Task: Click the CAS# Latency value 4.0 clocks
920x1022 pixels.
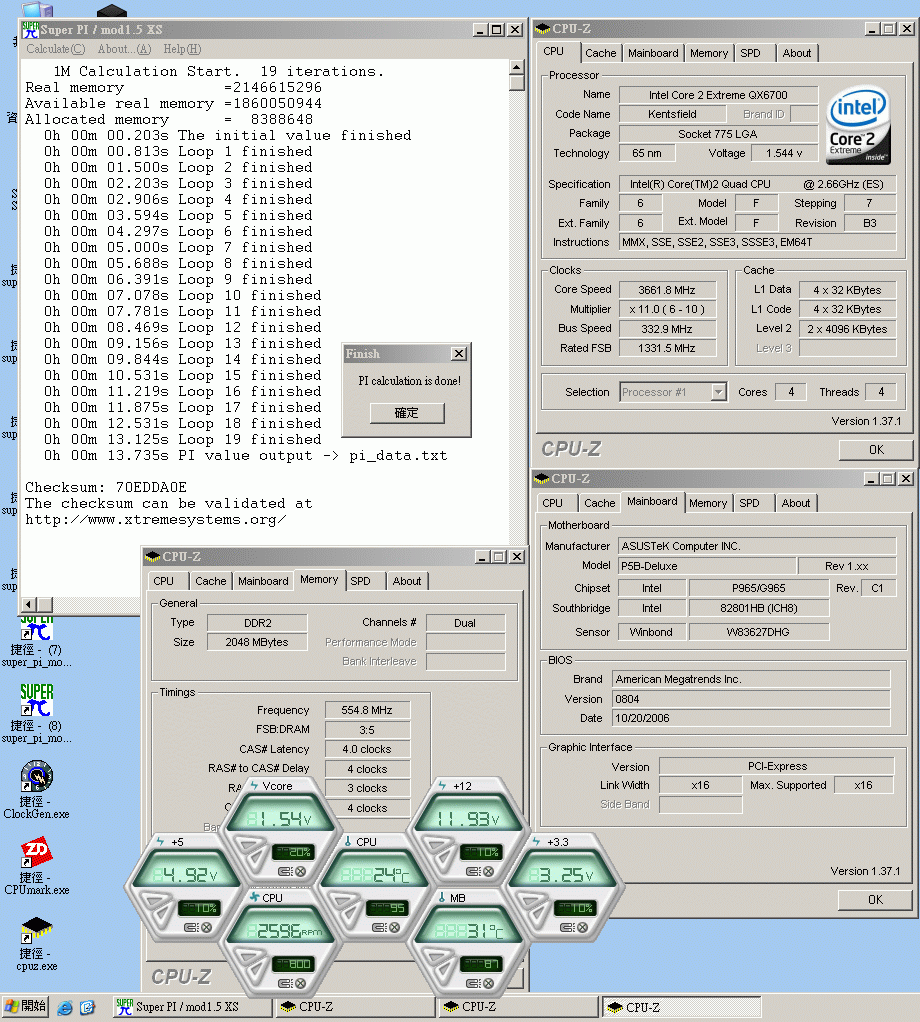Action: pyautogui.click(x=367, y=749)
